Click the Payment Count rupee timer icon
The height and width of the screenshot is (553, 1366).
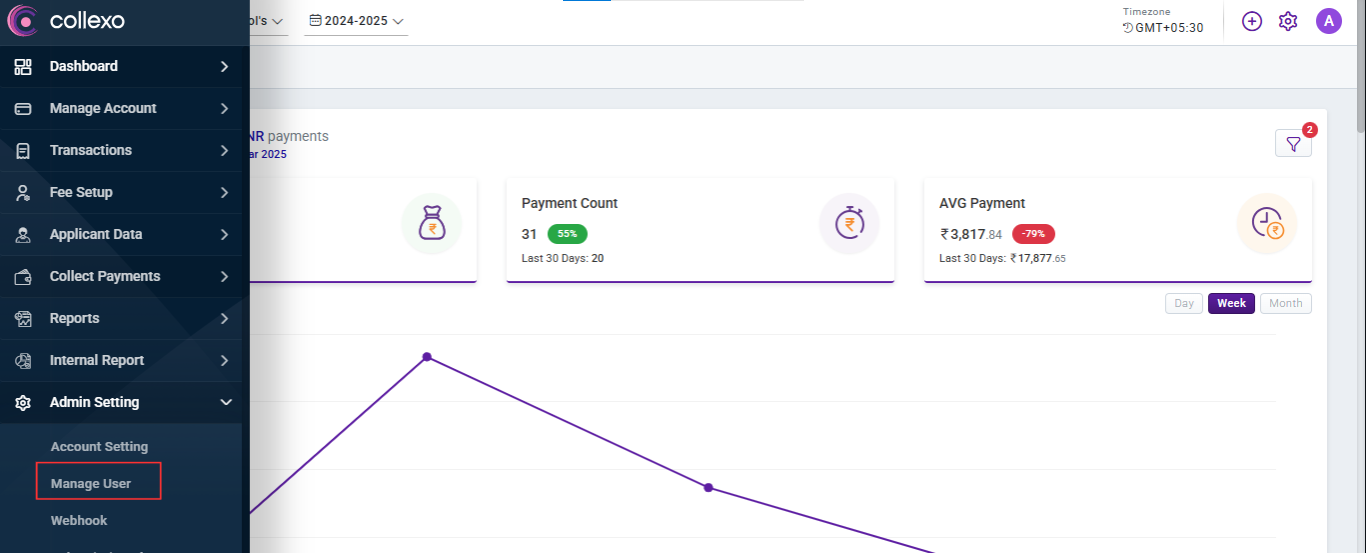point(848,224)
